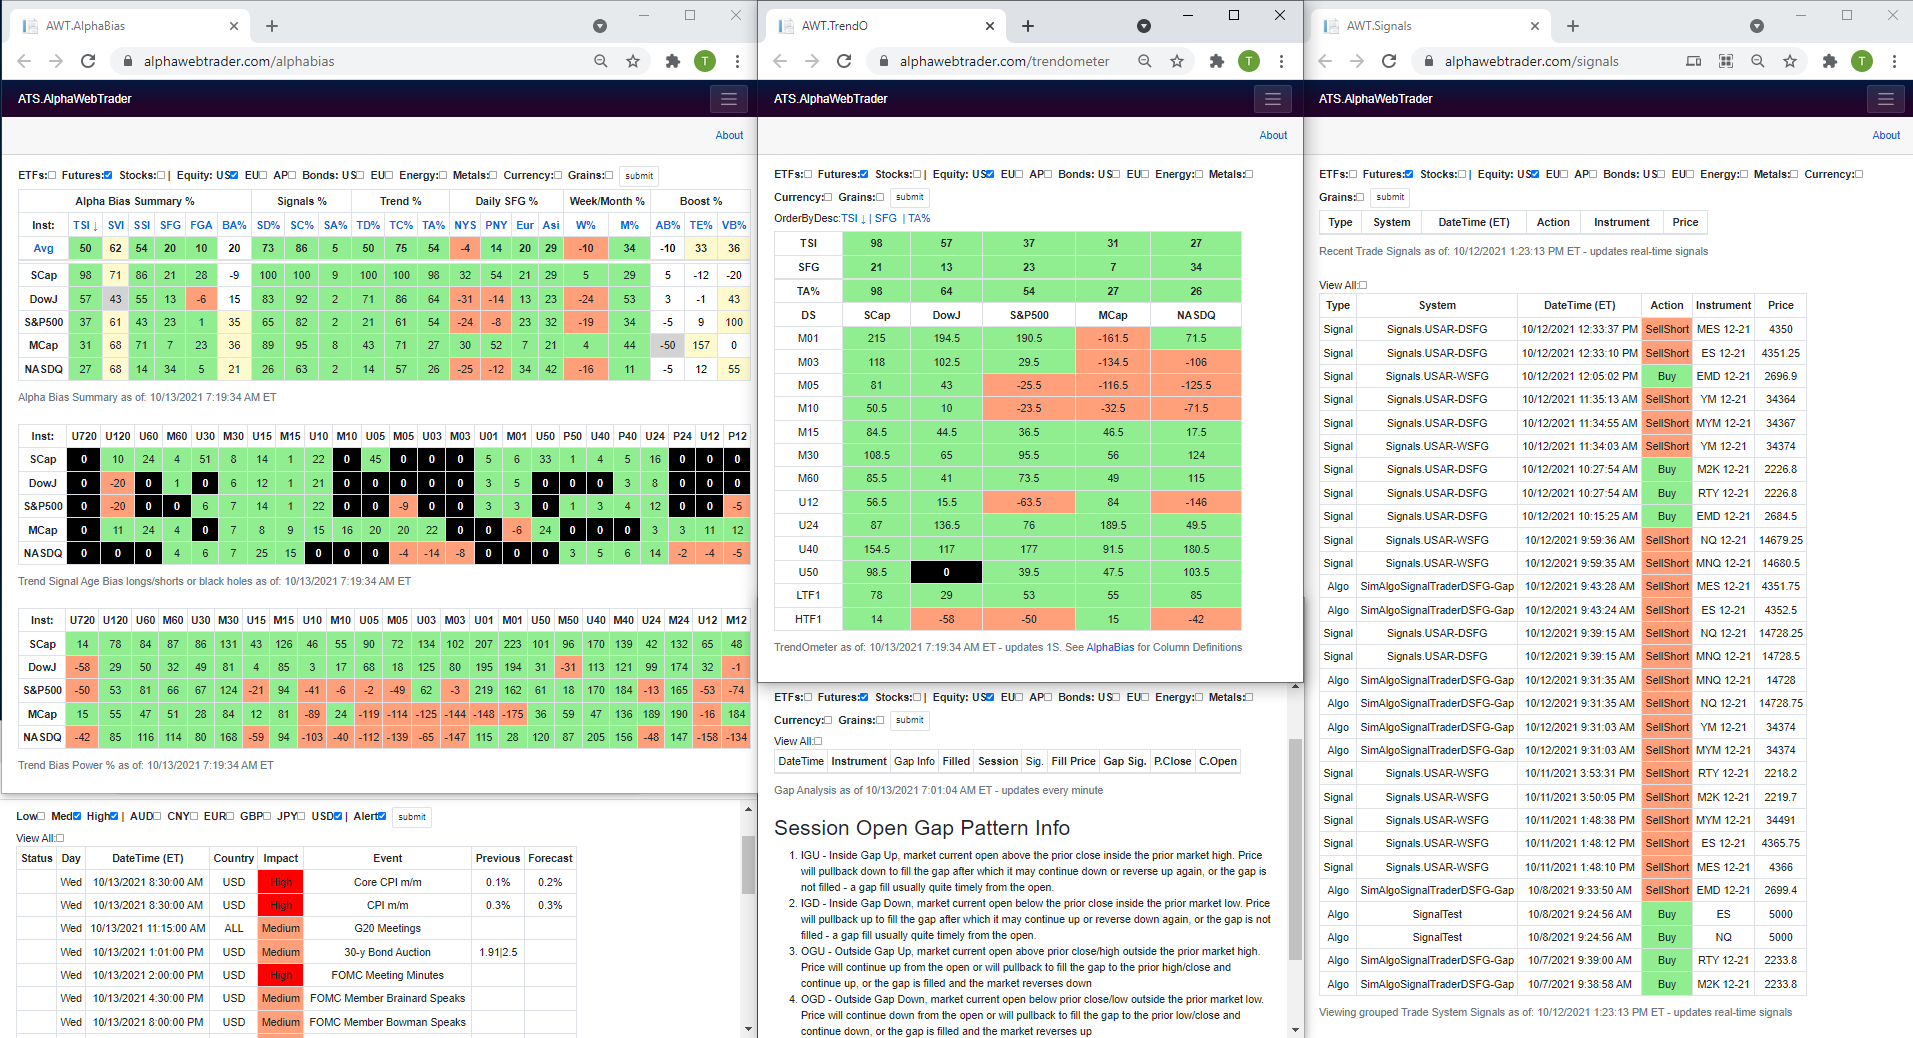The image size is (1913, 1038).
Task: Disable the Alert checkbox in the calendar filter
Action: tap(383, 816)
